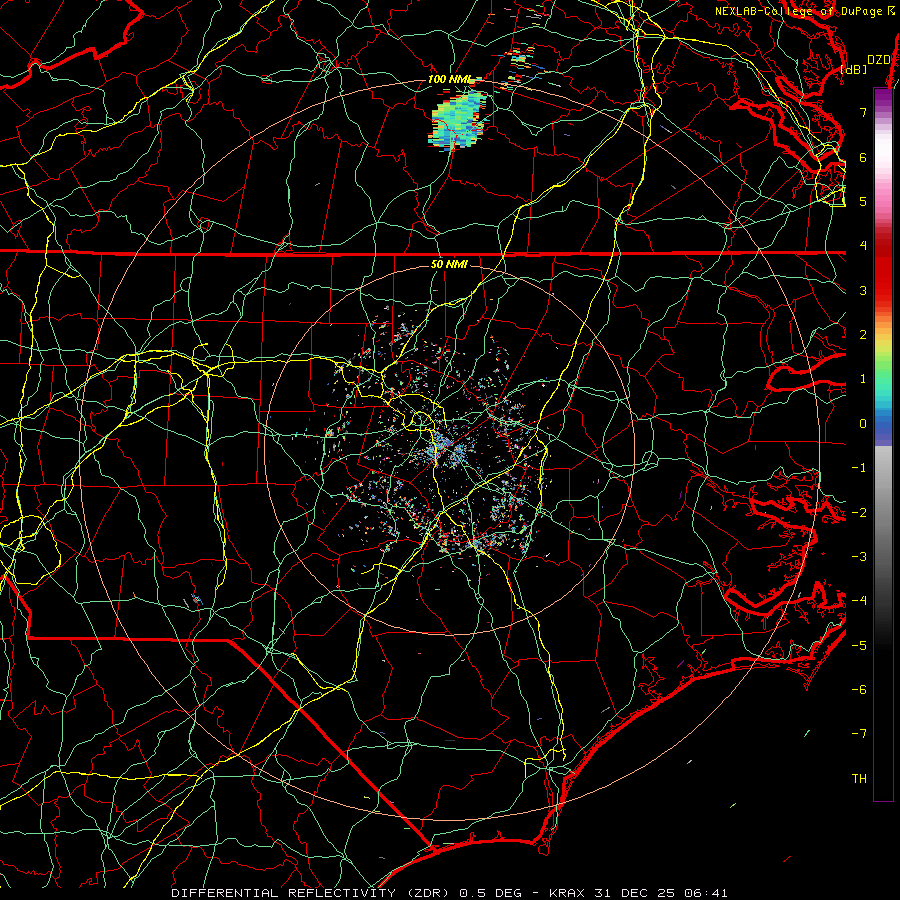
Task: Click the 100 NMI range ring label
Action: point(451,79)
